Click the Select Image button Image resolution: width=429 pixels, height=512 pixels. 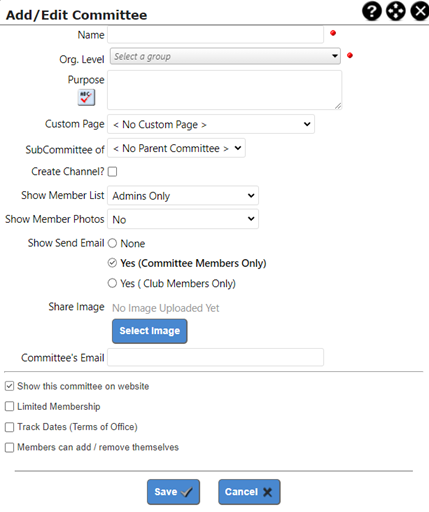(x=150, y=331)
